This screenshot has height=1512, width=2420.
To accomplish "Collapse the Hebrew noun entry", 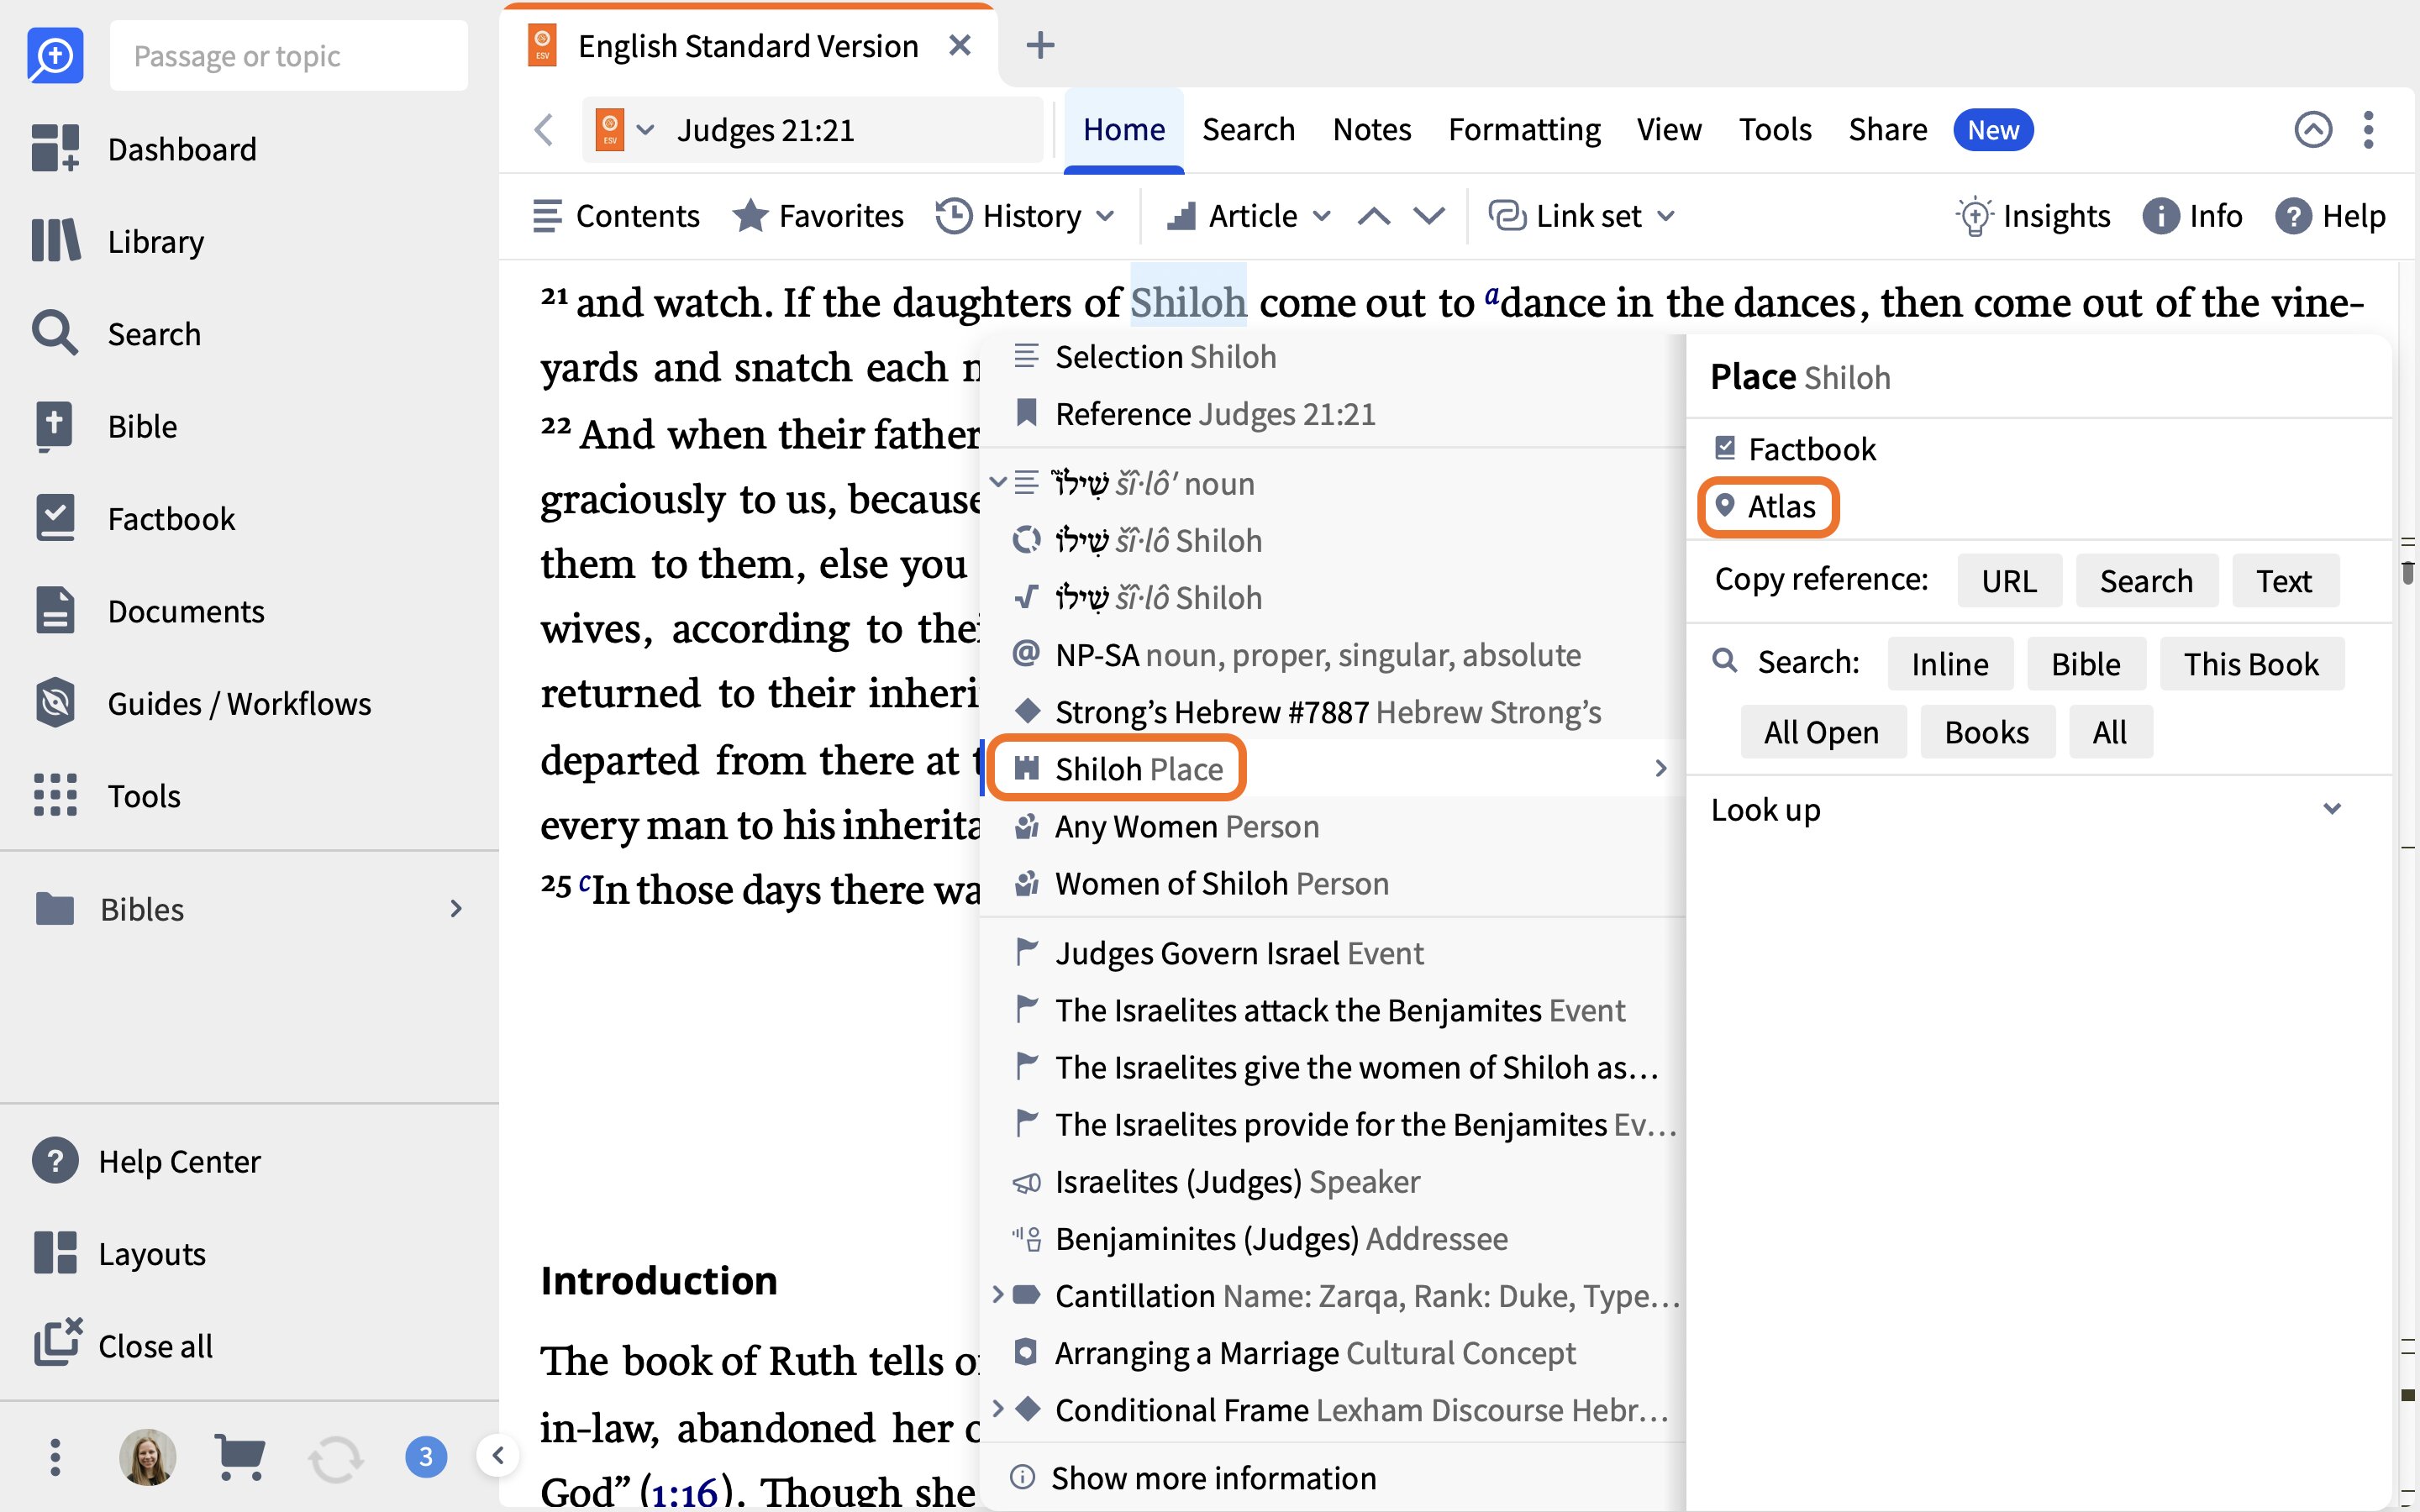I will (x=997, y=482).
